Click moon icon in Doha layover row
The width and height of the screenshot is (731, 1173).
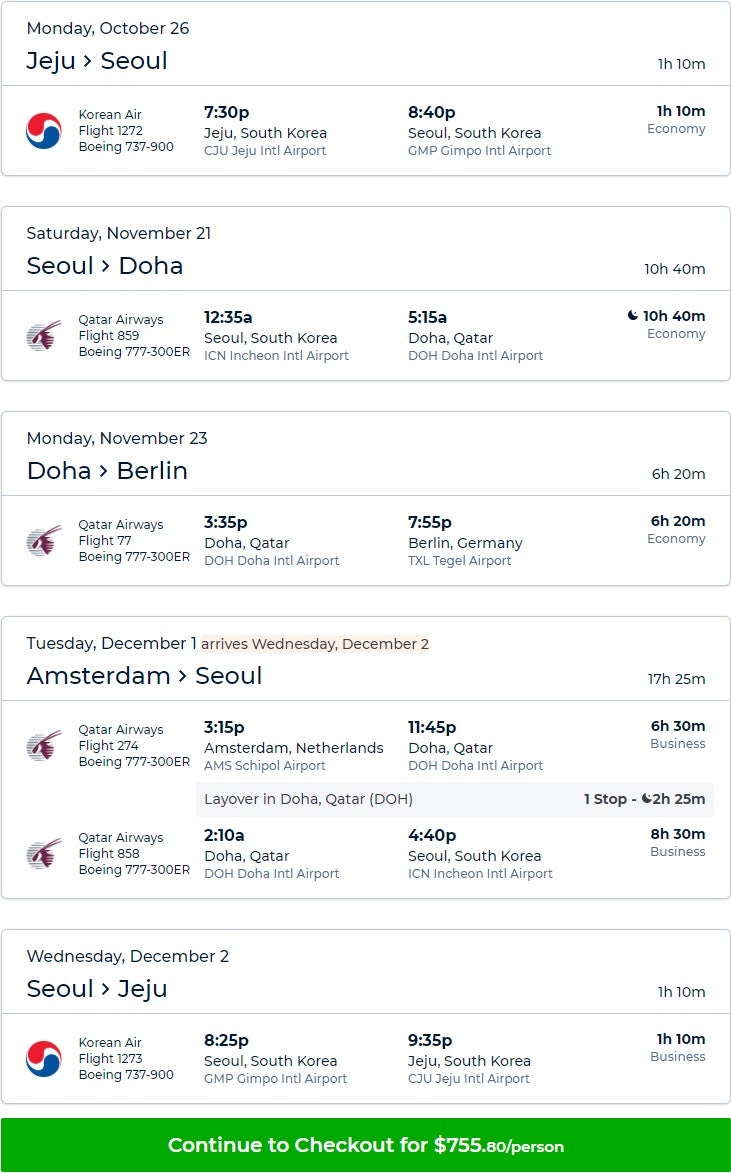pyautogui.click(x=647, y=799)
